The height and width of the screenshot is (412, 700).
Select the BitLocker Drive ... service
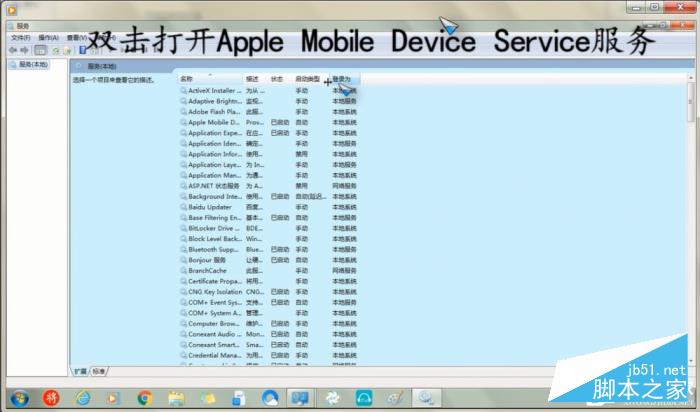click(268, 228)
